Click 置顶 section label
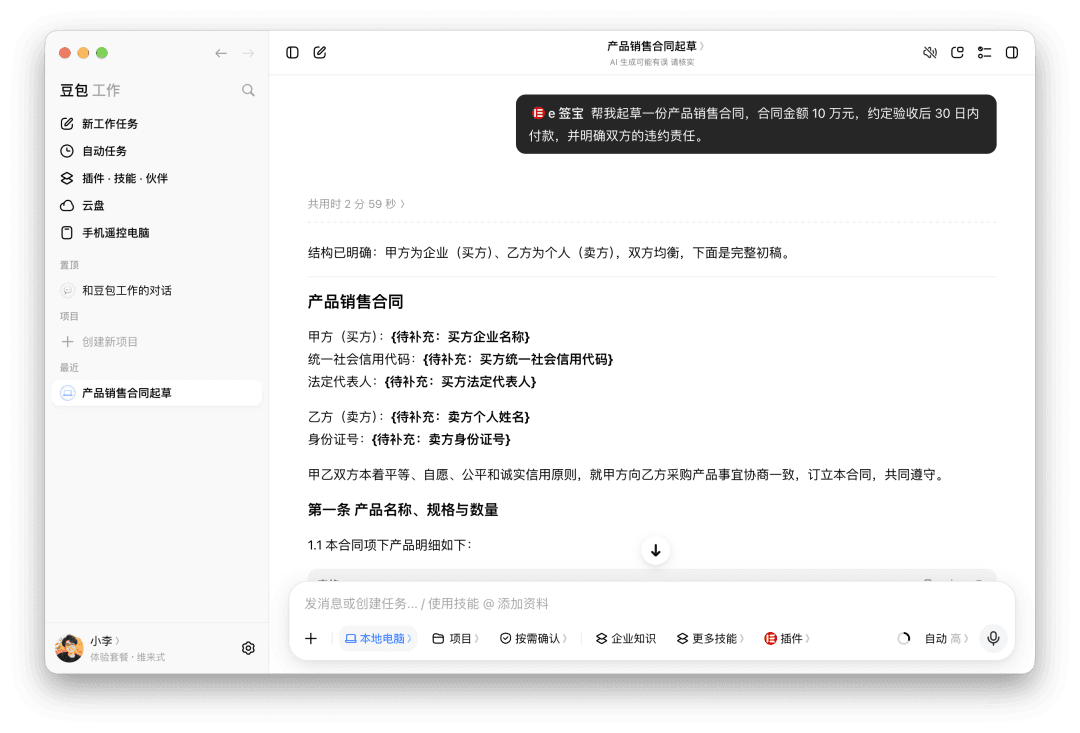 (x=69, y=265)
